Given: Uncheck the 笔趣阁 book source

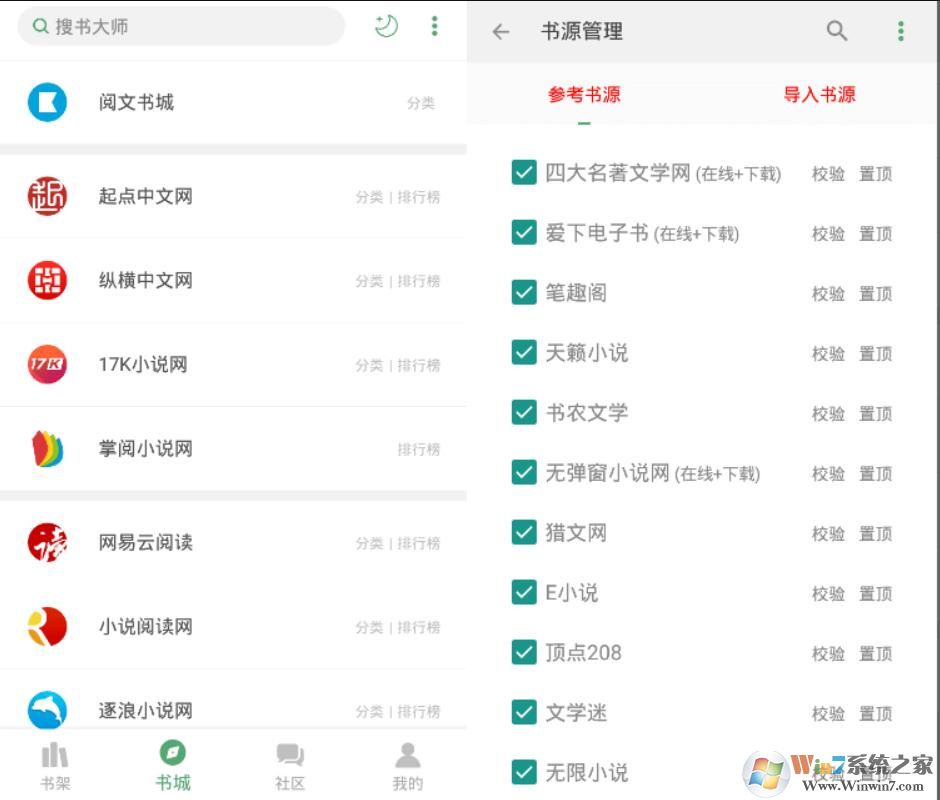Looking at the screenshot, I should click(524, 293).
